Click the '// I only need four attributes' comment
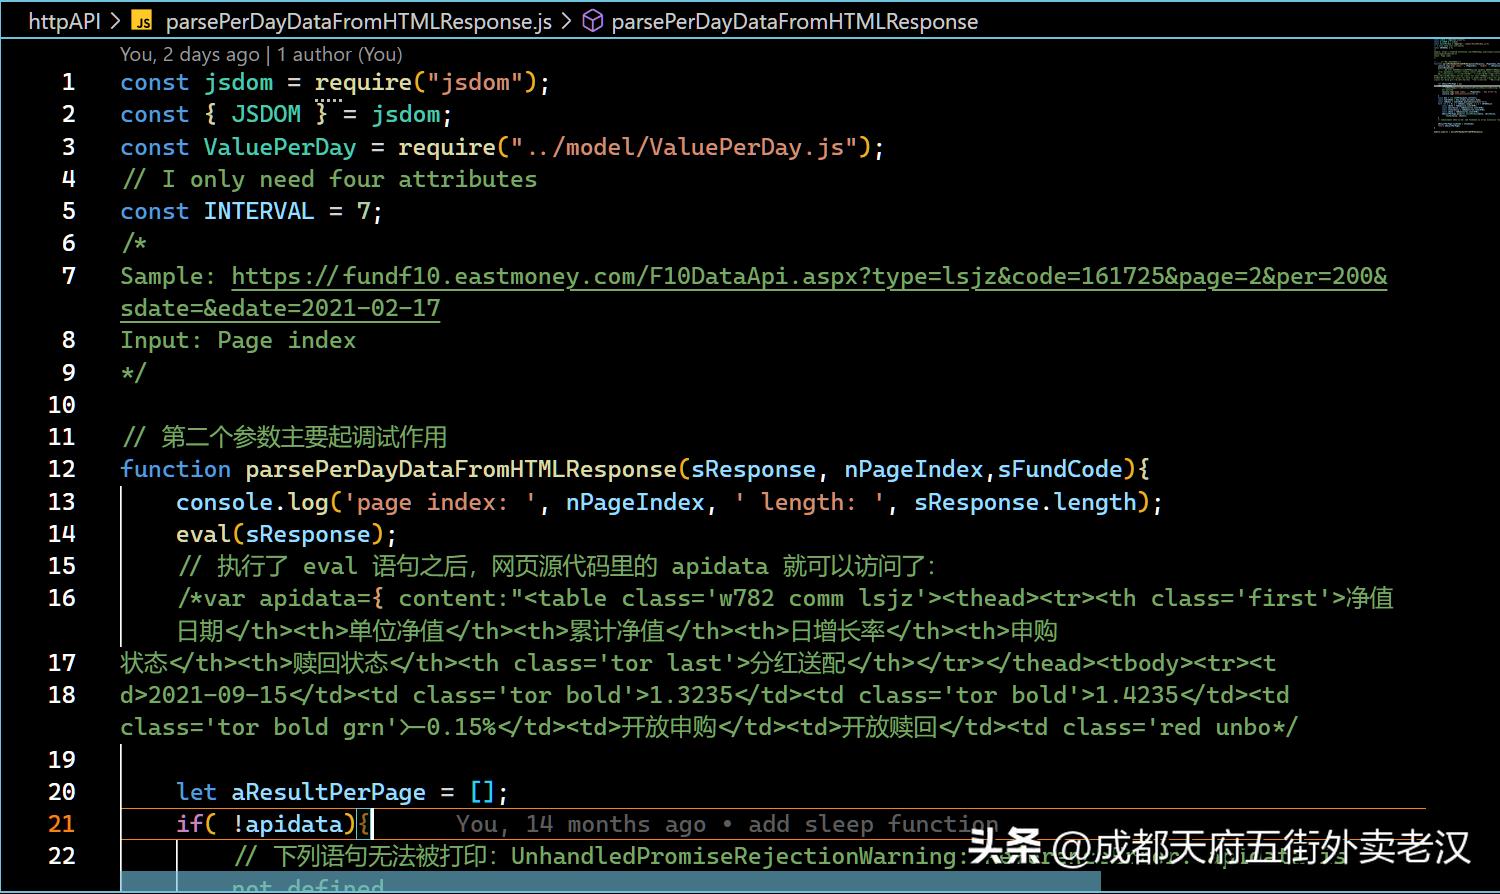The image size is (1500, 894). 329,179
